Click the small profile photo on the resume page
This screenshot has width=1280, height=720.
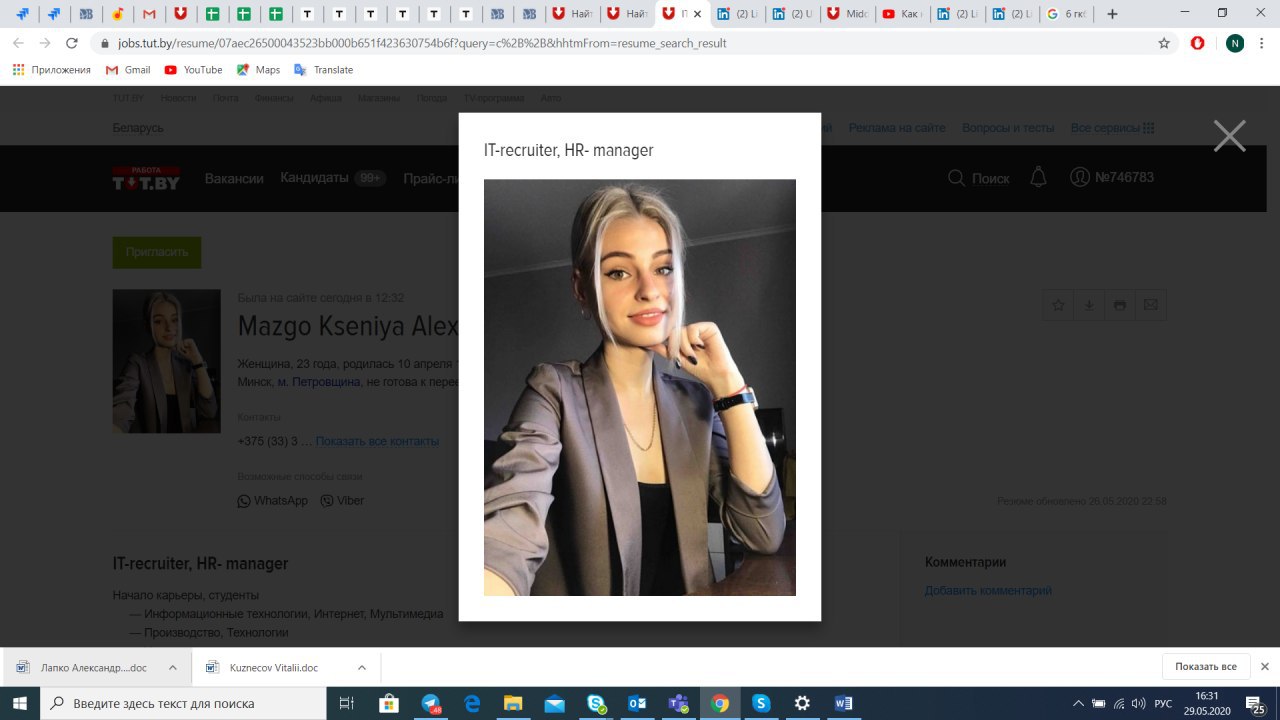(166, 361)
